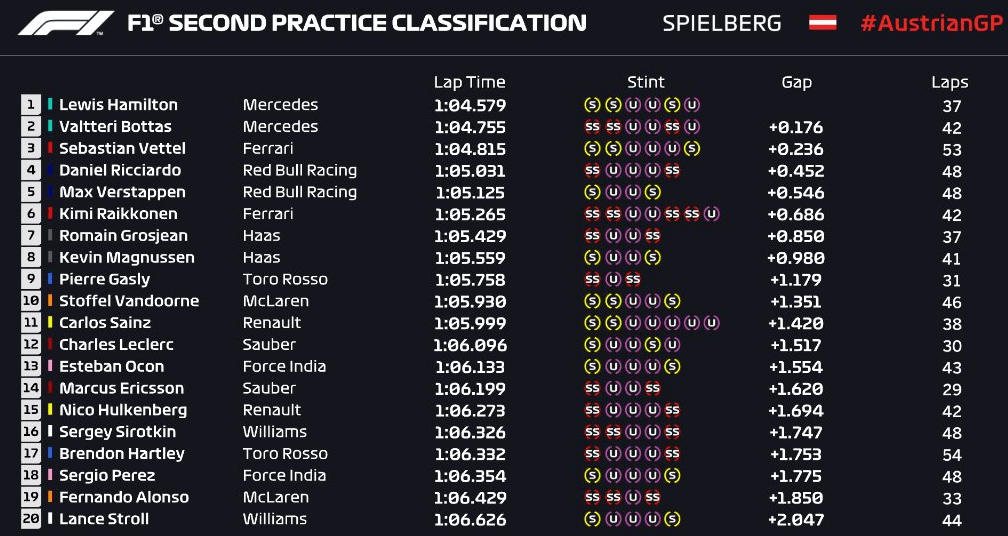The width and height of the screenshot is (1008, 536).
Task: Click the Lap Time column header
Action: click(469, 82)
